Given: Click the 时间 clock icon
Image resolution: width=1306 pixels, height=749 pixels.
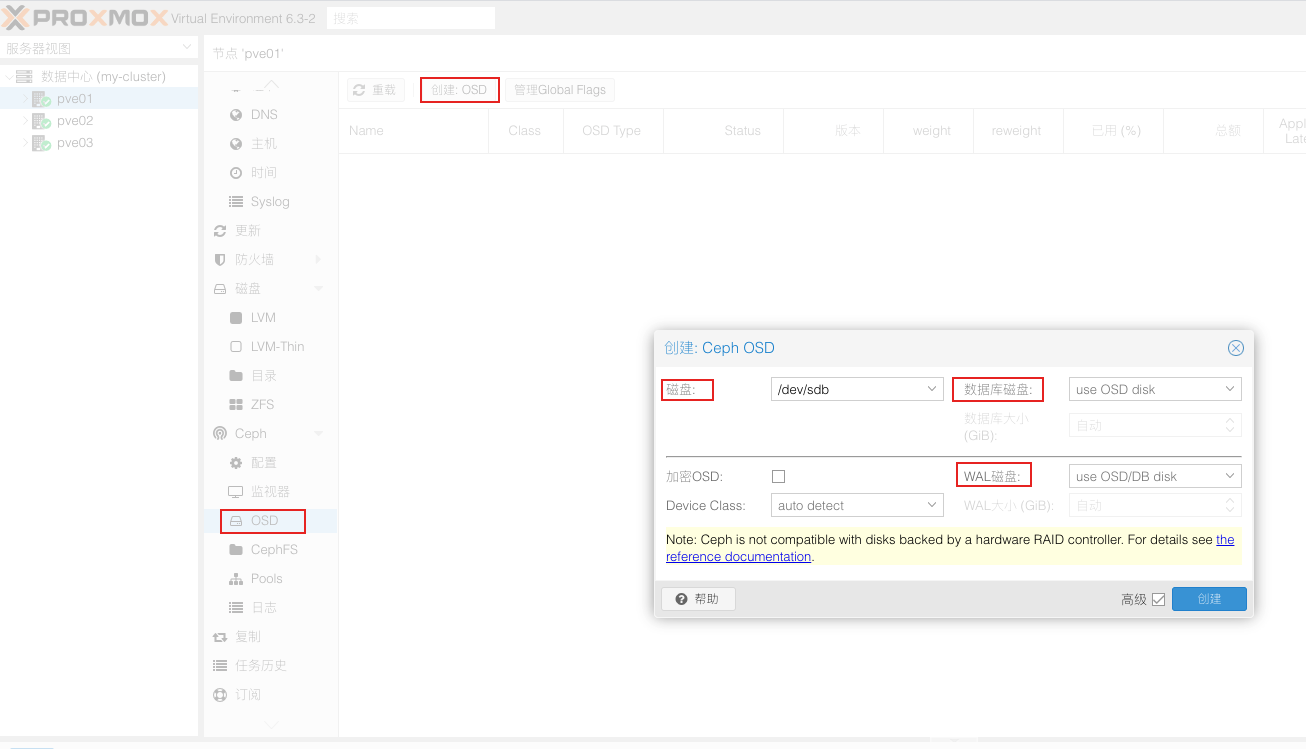Looking at the screenshot, I should point(236,173).
